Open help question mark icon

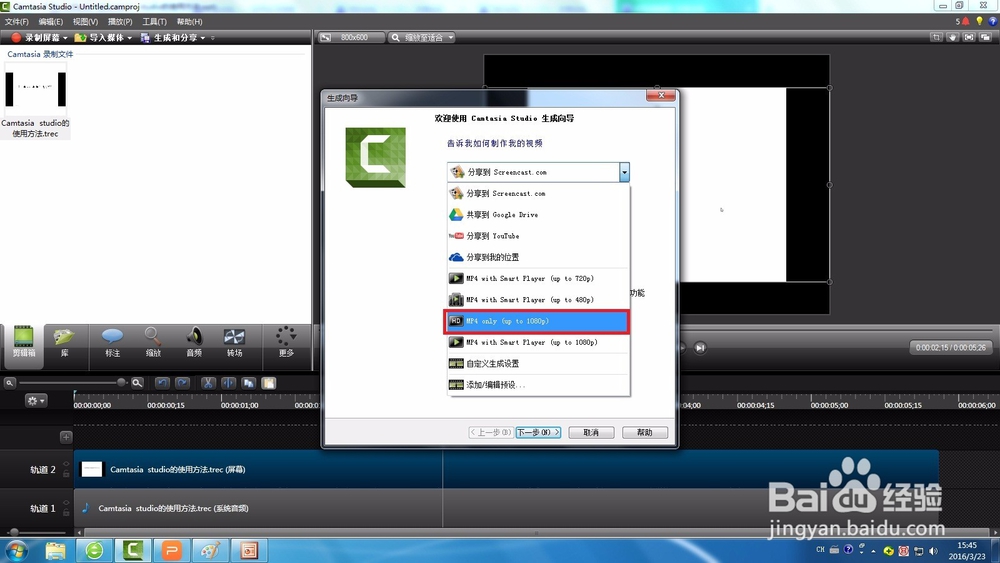click(993, 21)
